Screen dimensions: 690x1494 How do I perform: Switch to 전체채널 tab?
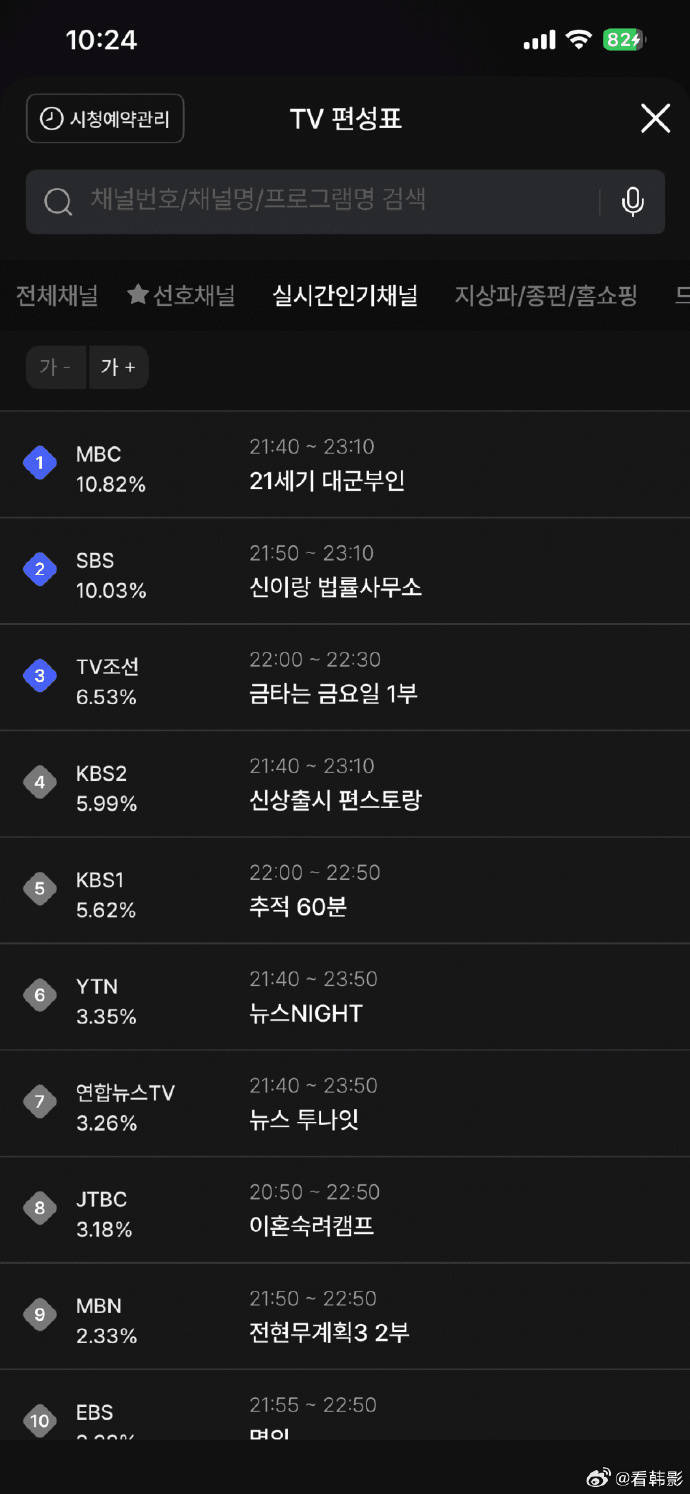tap(57, 295)
